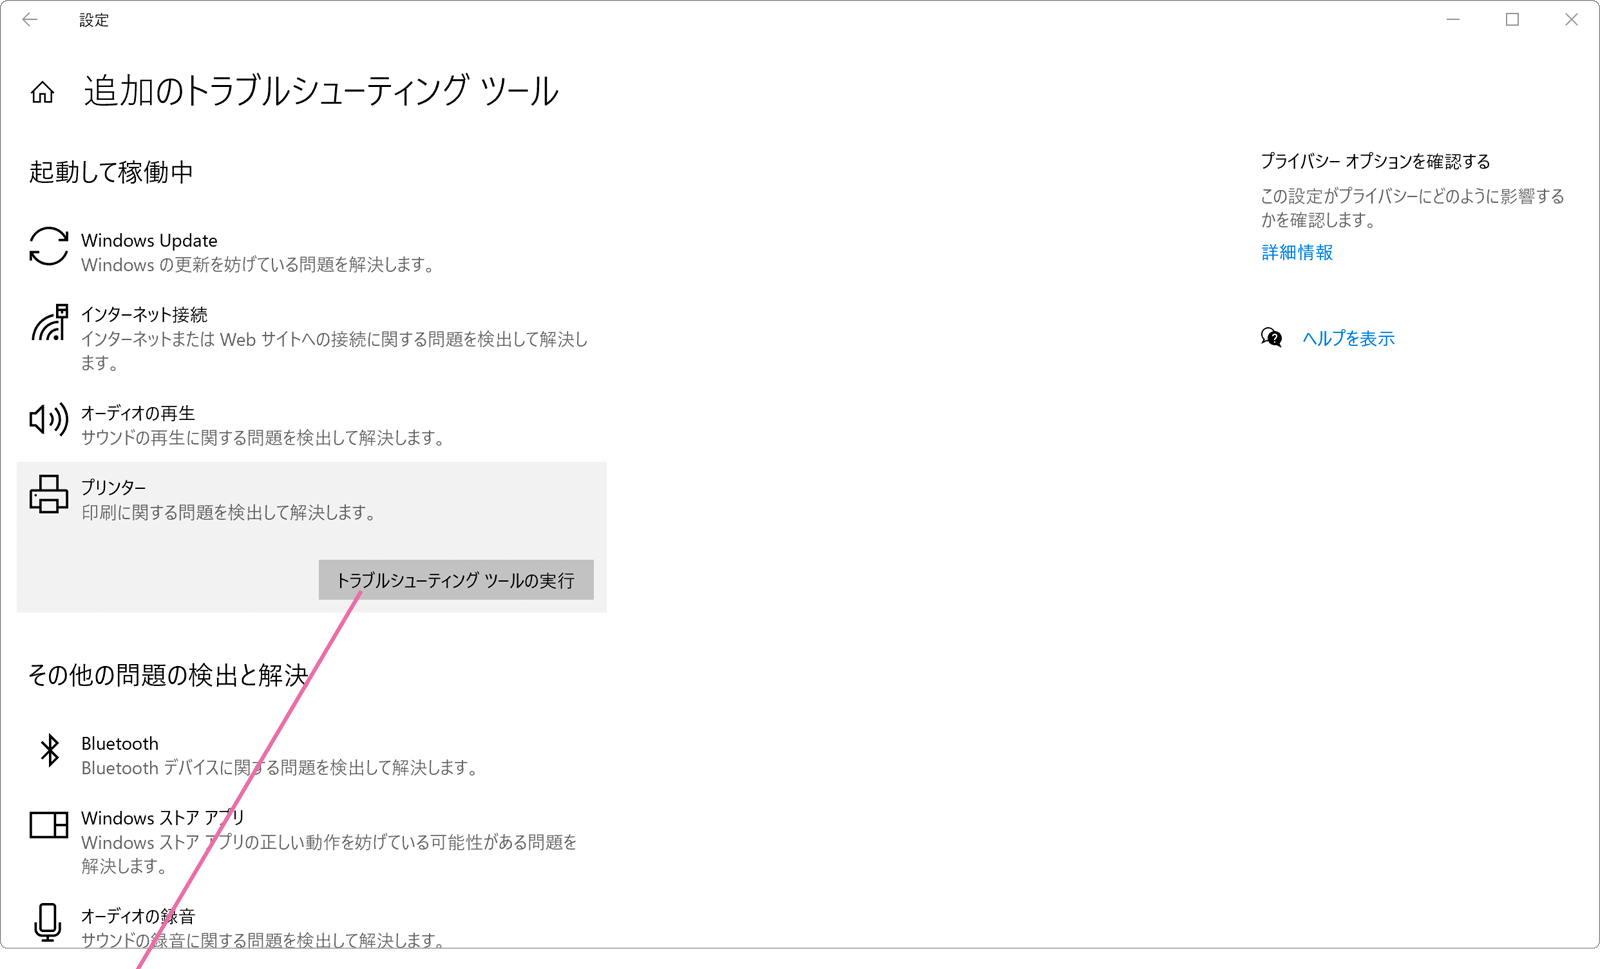Select the Bluetooth troubleshooter title
1600x969 pixels.
pos(120,743)
